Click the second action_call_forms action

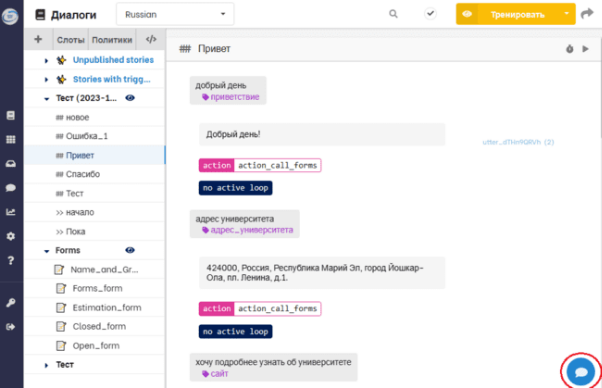click(260, 309)
